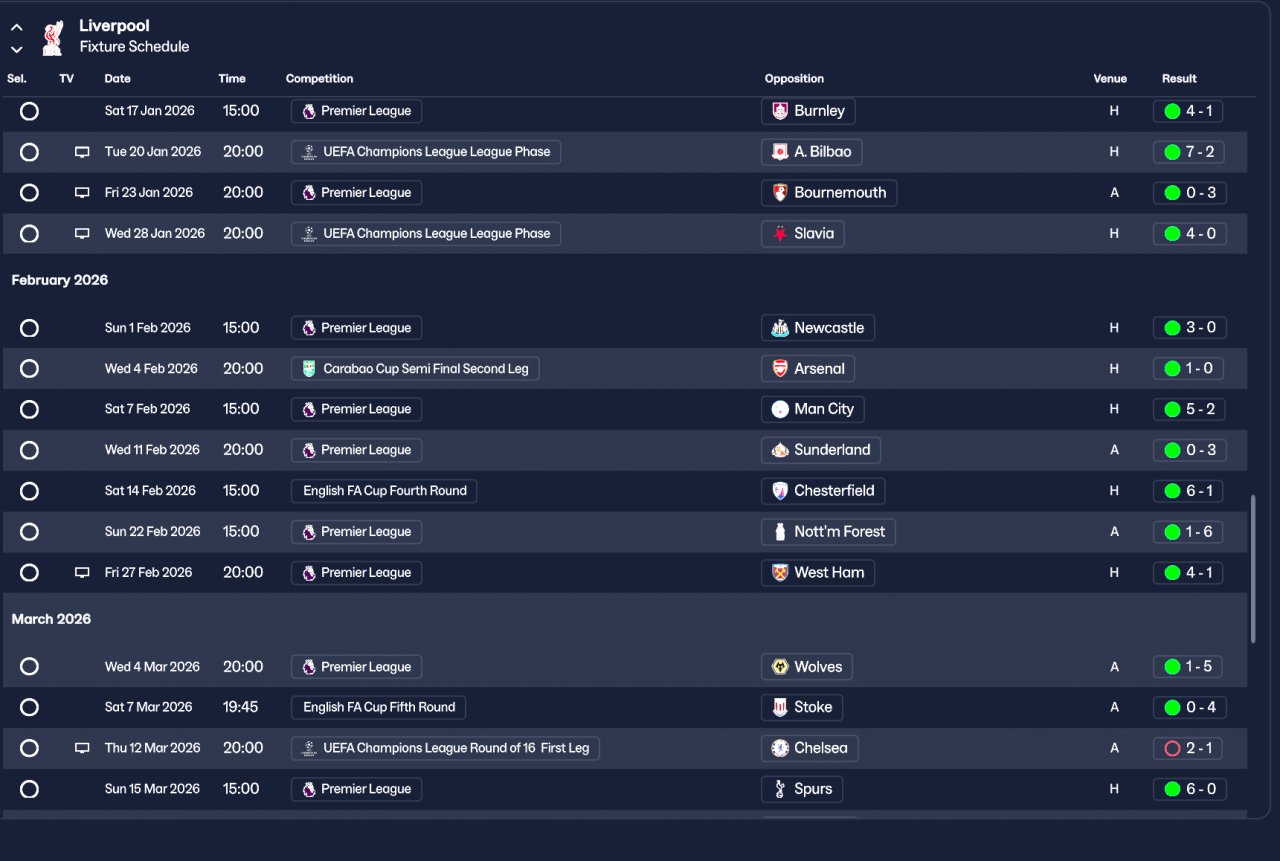This screenshot has height=861, width=1280.
Task: Select the Stoke fixture radio button
Action: 29,707
